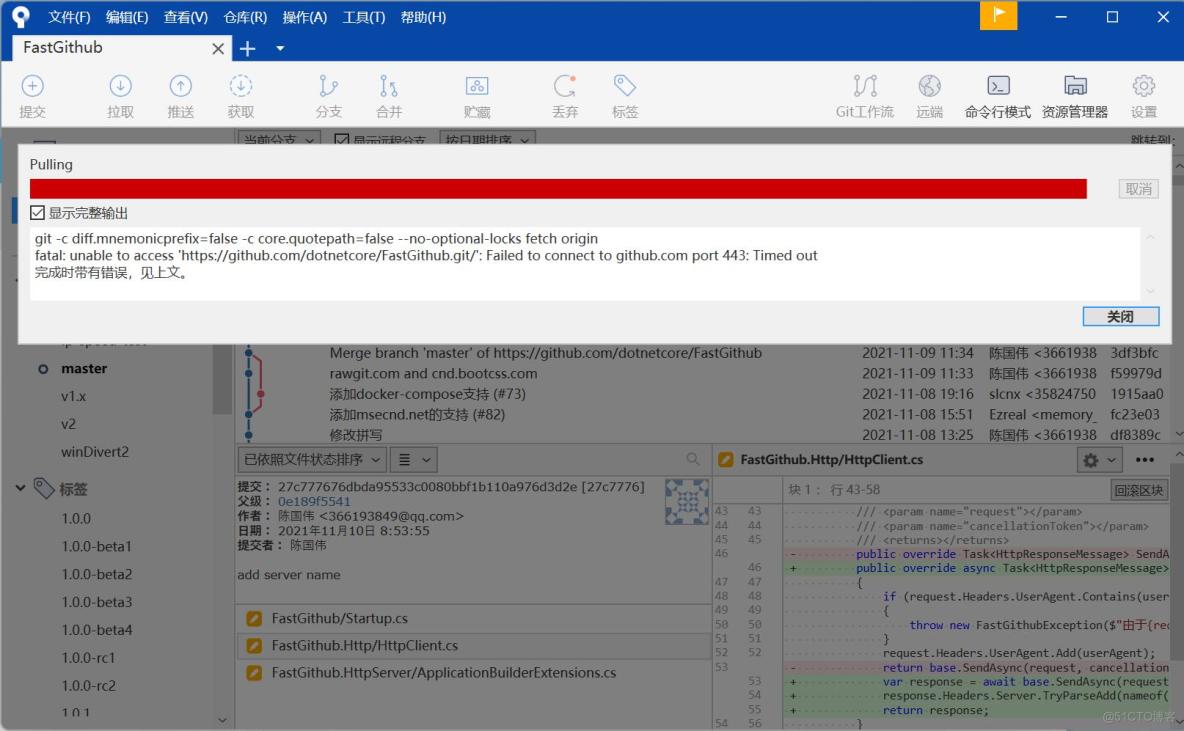
Task: Click the 关闭 button to close dialog
Action: click(x=1120, y=315)
